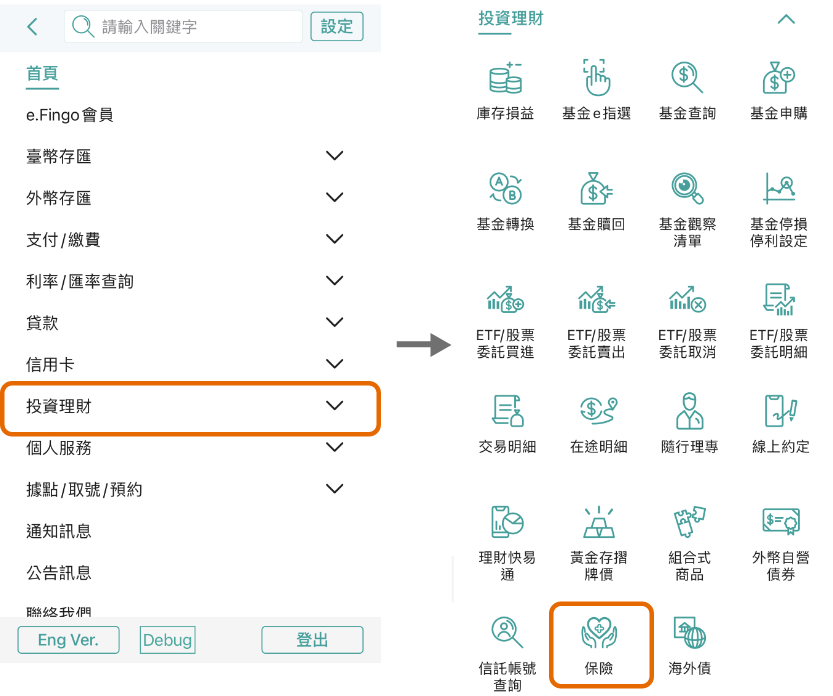The image size is (833, 696).
Task: Open 黃金存摺牌價 gold price icon
Action: pyautogui.click(x=599, y=521)
